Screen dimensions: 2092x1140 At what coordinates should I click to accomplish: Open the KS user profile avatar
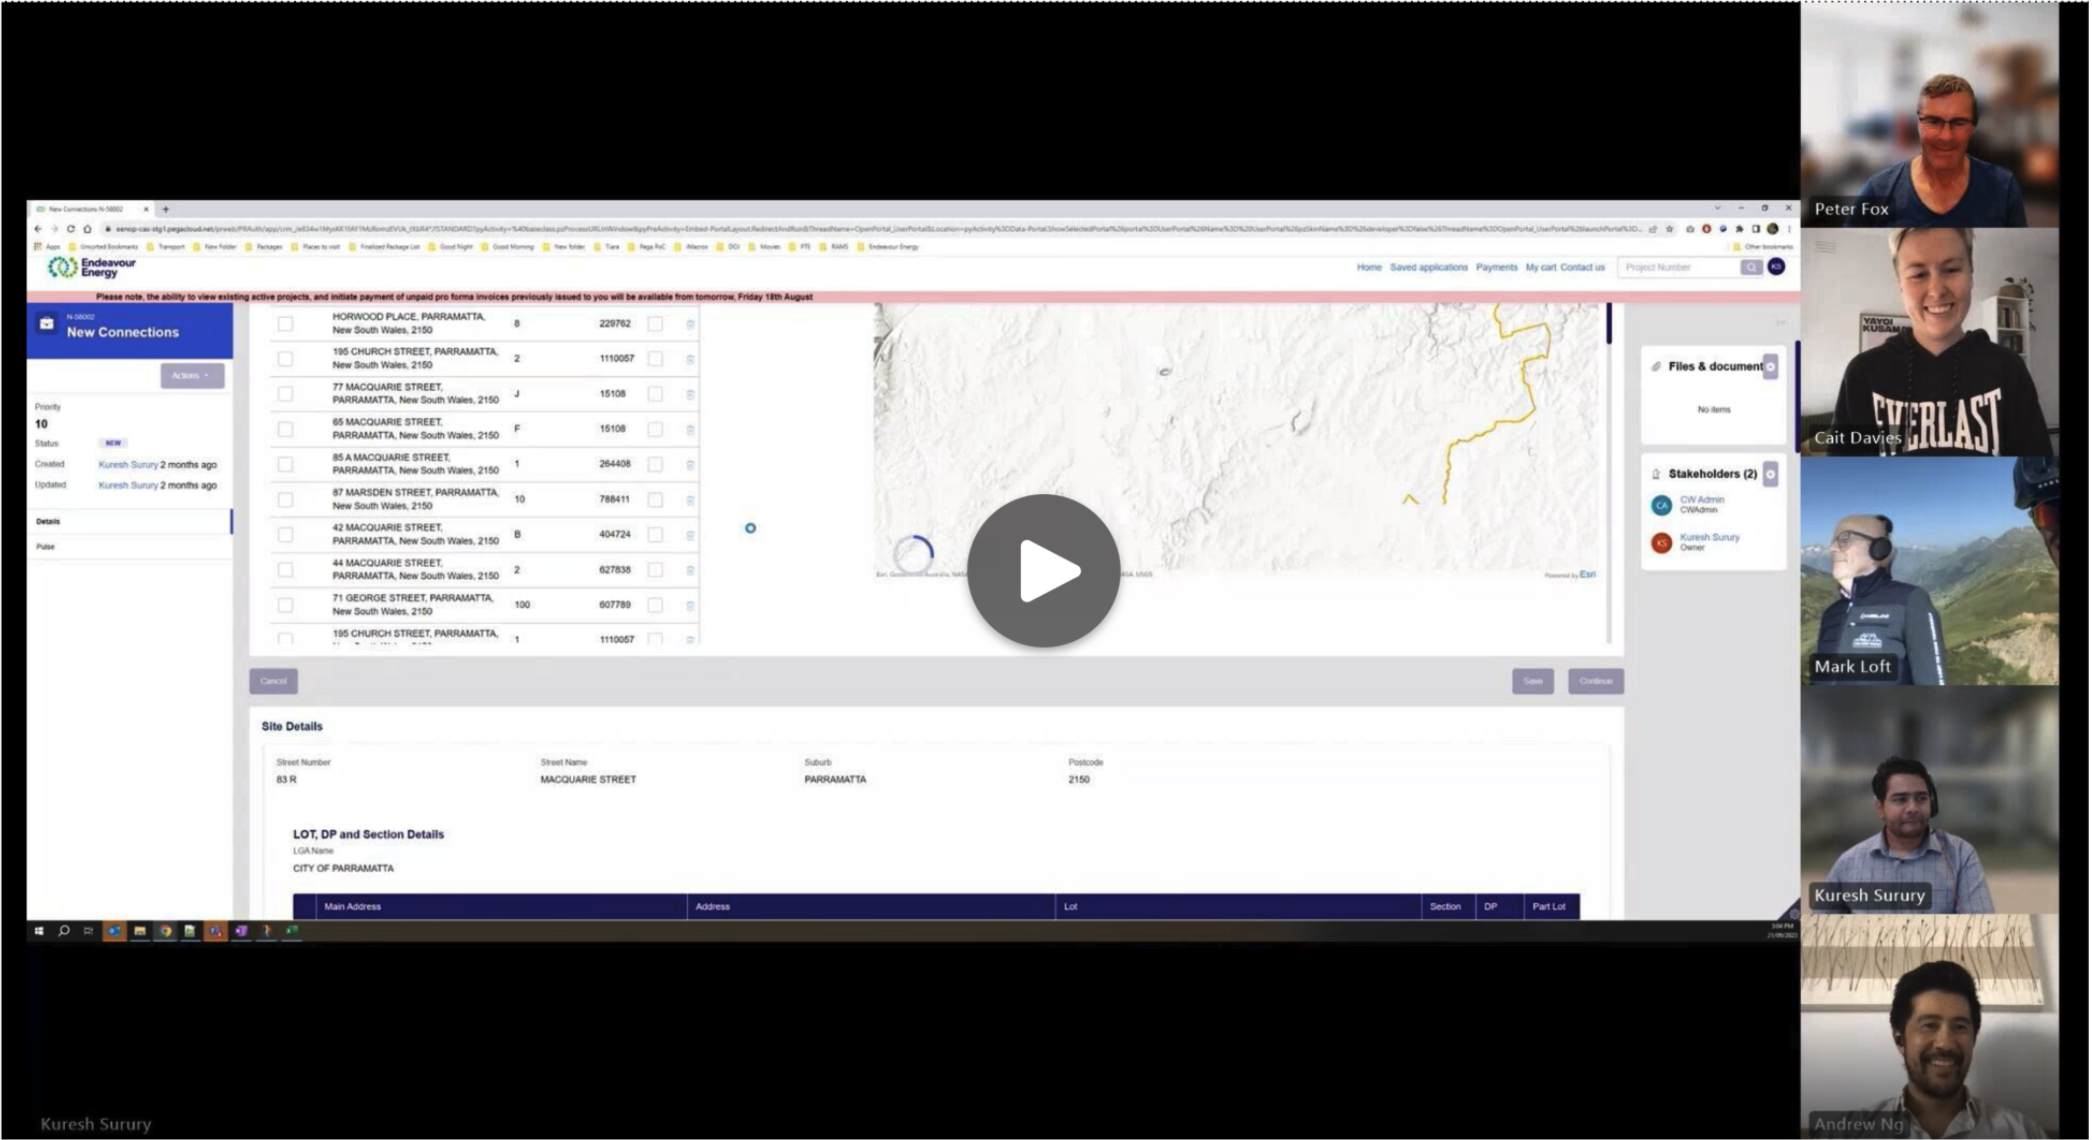1776,266
